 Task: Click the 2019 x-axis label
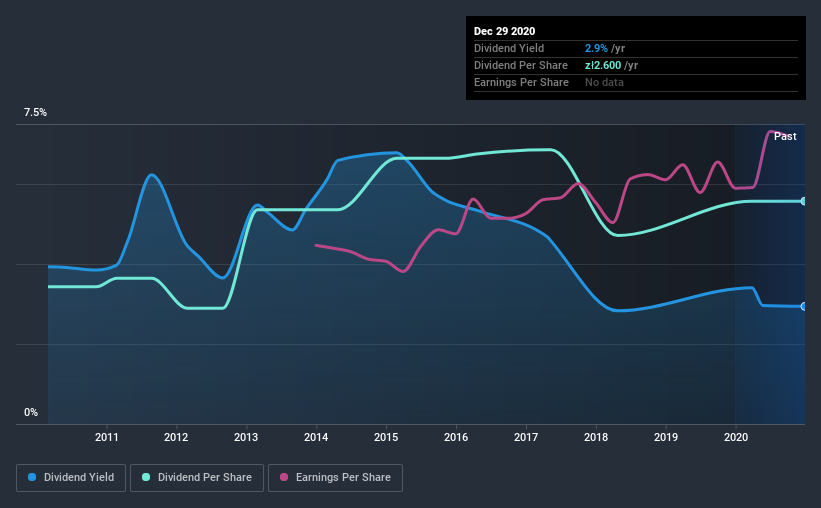[x=666, y=437]
